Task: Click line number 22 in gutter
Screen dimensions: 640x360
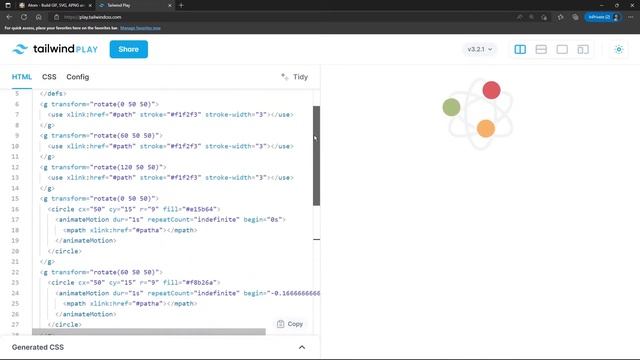Action: (x=15, y=272)
